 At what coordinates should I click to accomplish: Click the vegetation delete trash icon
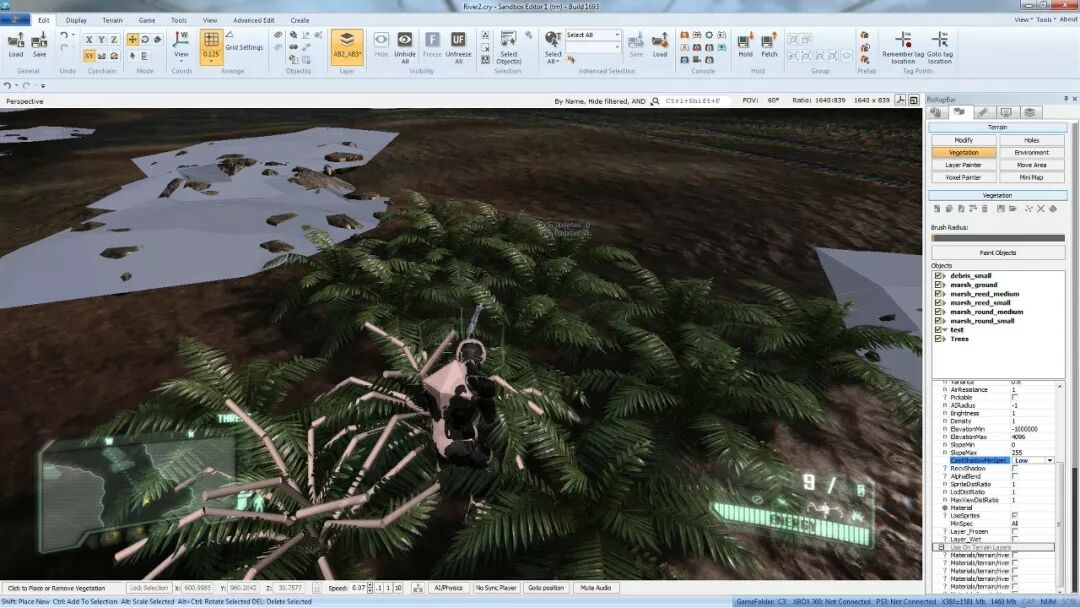(x=984, y=209)
